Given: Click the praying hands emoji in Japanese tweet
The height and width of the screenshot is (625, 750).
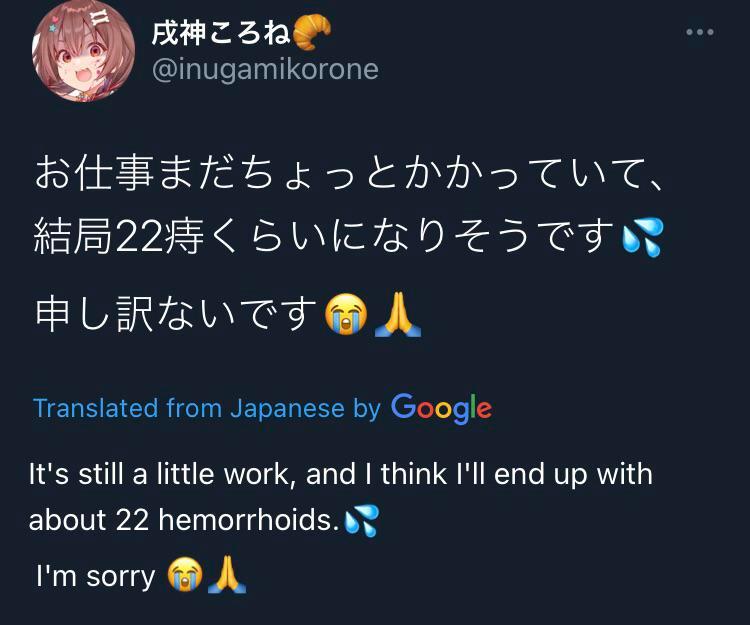Looking at the screenshot, I should point(397,315).
